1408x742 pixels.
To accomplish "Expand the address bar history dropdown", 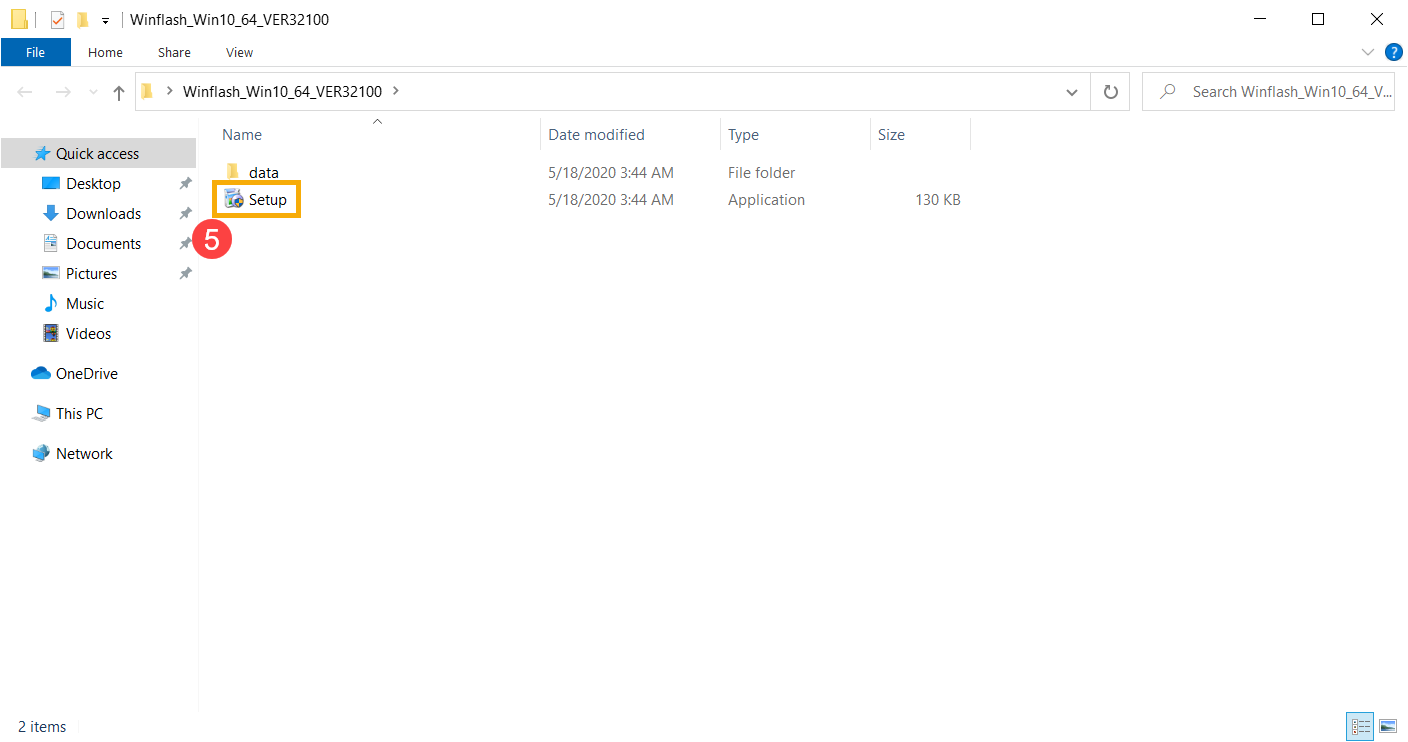I will 1072,92.
